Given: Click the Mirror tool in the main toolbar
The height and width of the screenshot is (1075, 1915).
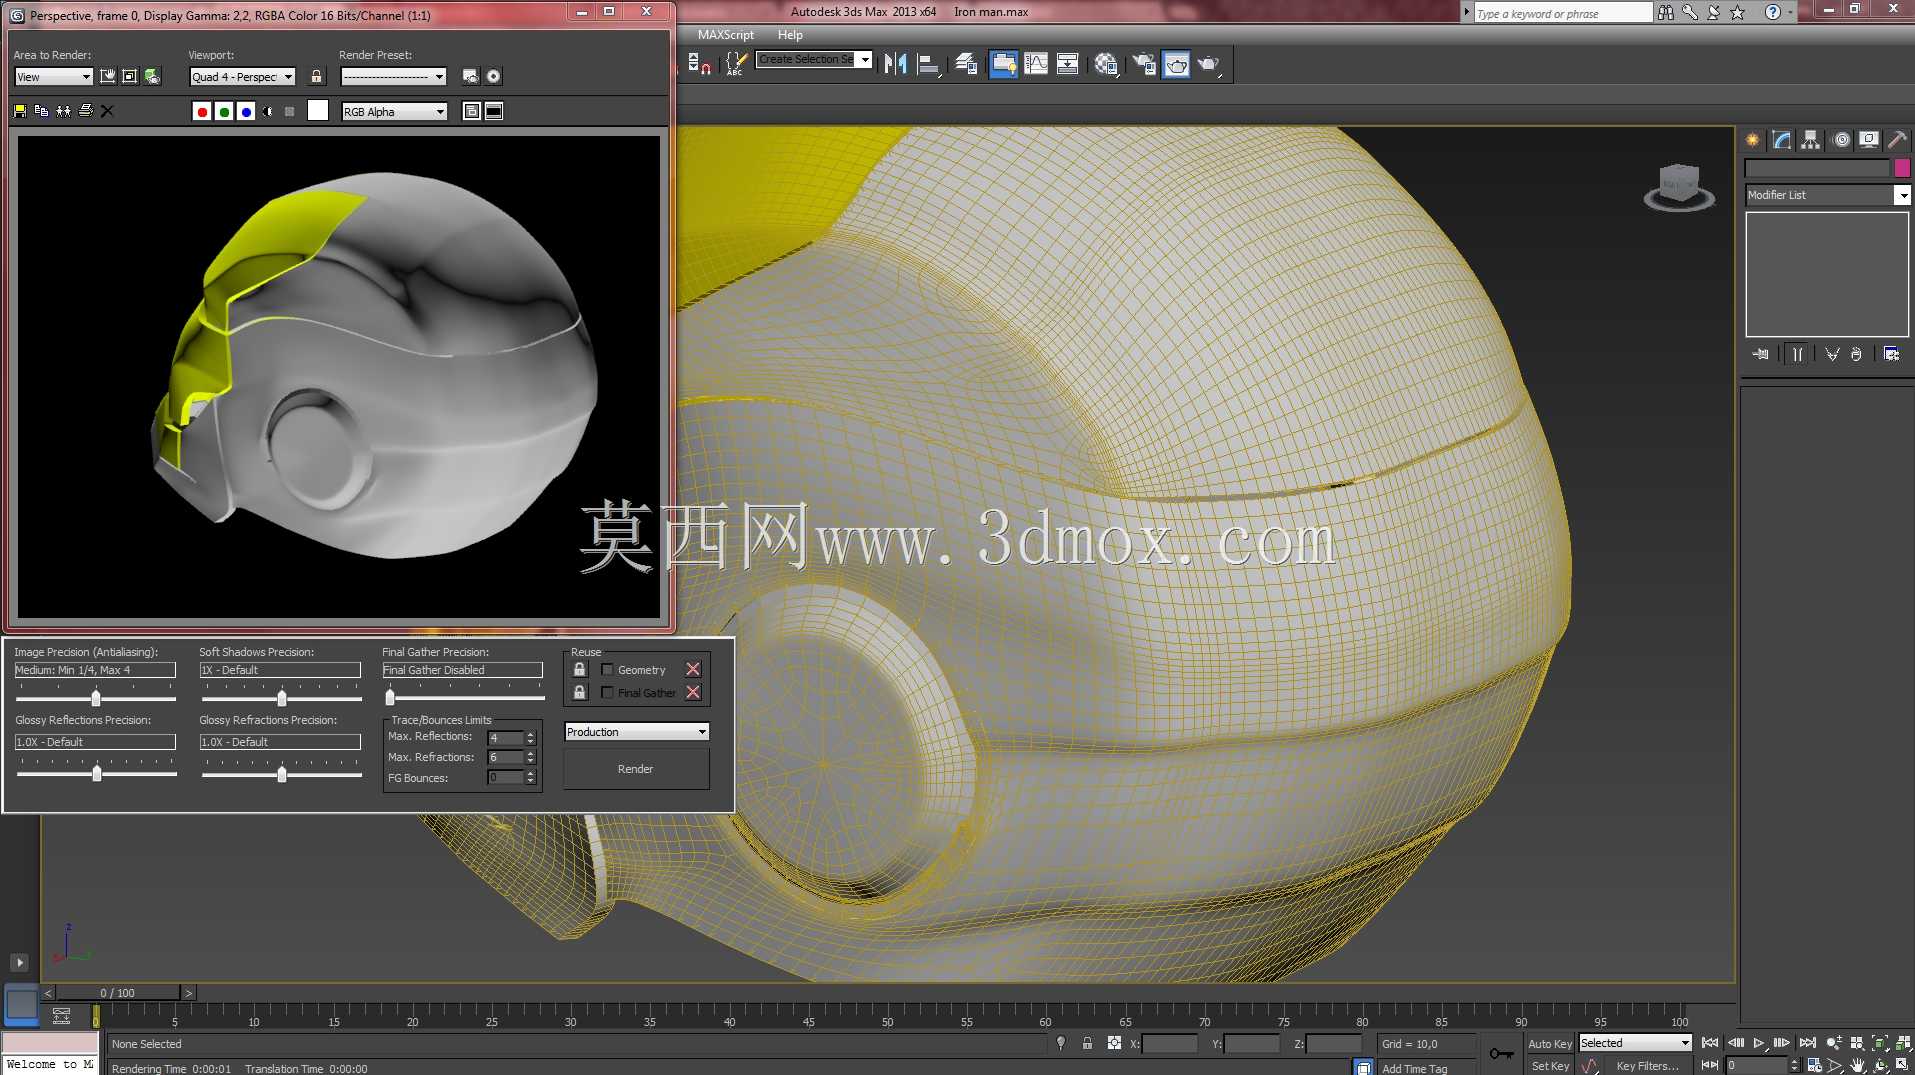Looking at the screenshot, I should click(895, 64).
